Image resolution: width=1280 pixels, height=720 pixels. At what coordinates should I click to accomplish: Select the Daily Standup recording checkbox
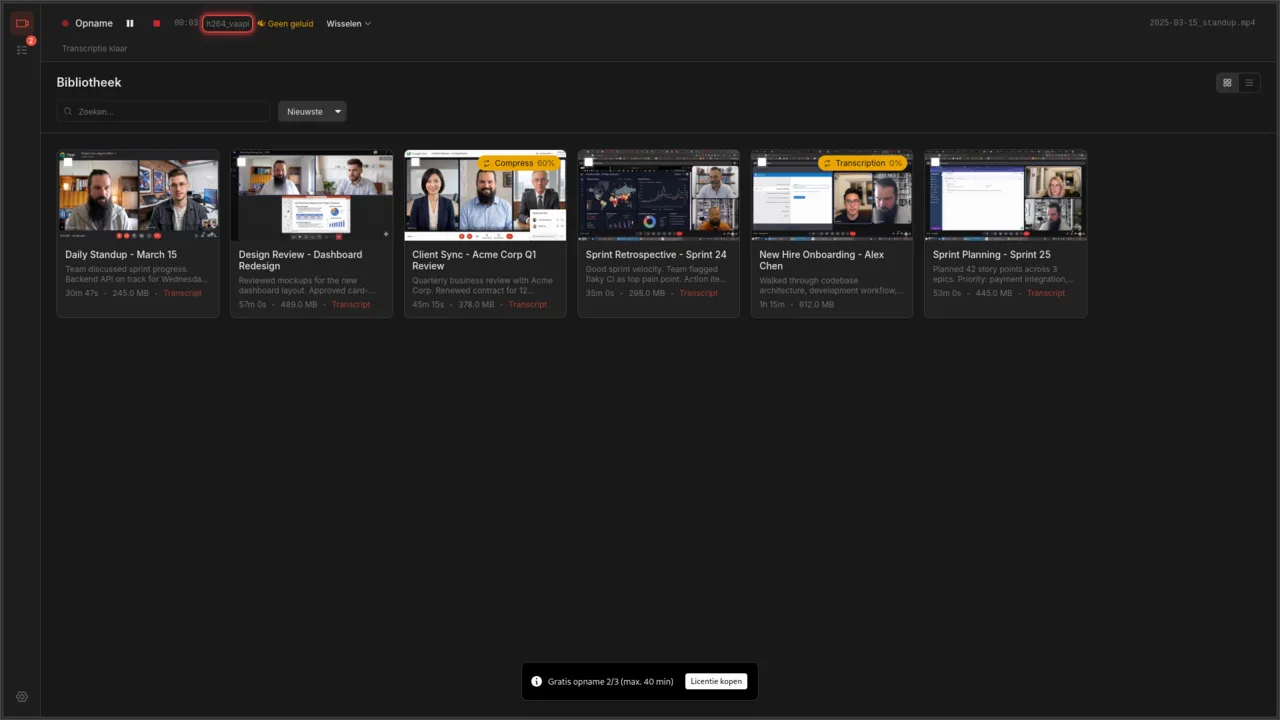coord(68,161)
